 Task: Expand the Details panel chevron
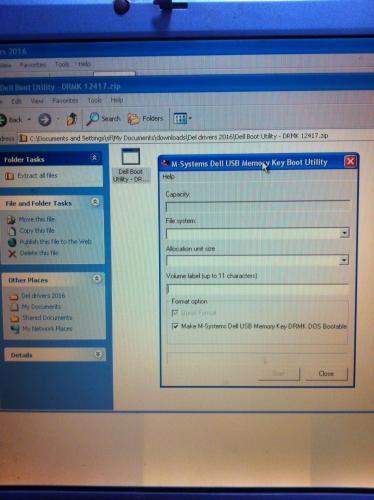[x=98, y=354]
